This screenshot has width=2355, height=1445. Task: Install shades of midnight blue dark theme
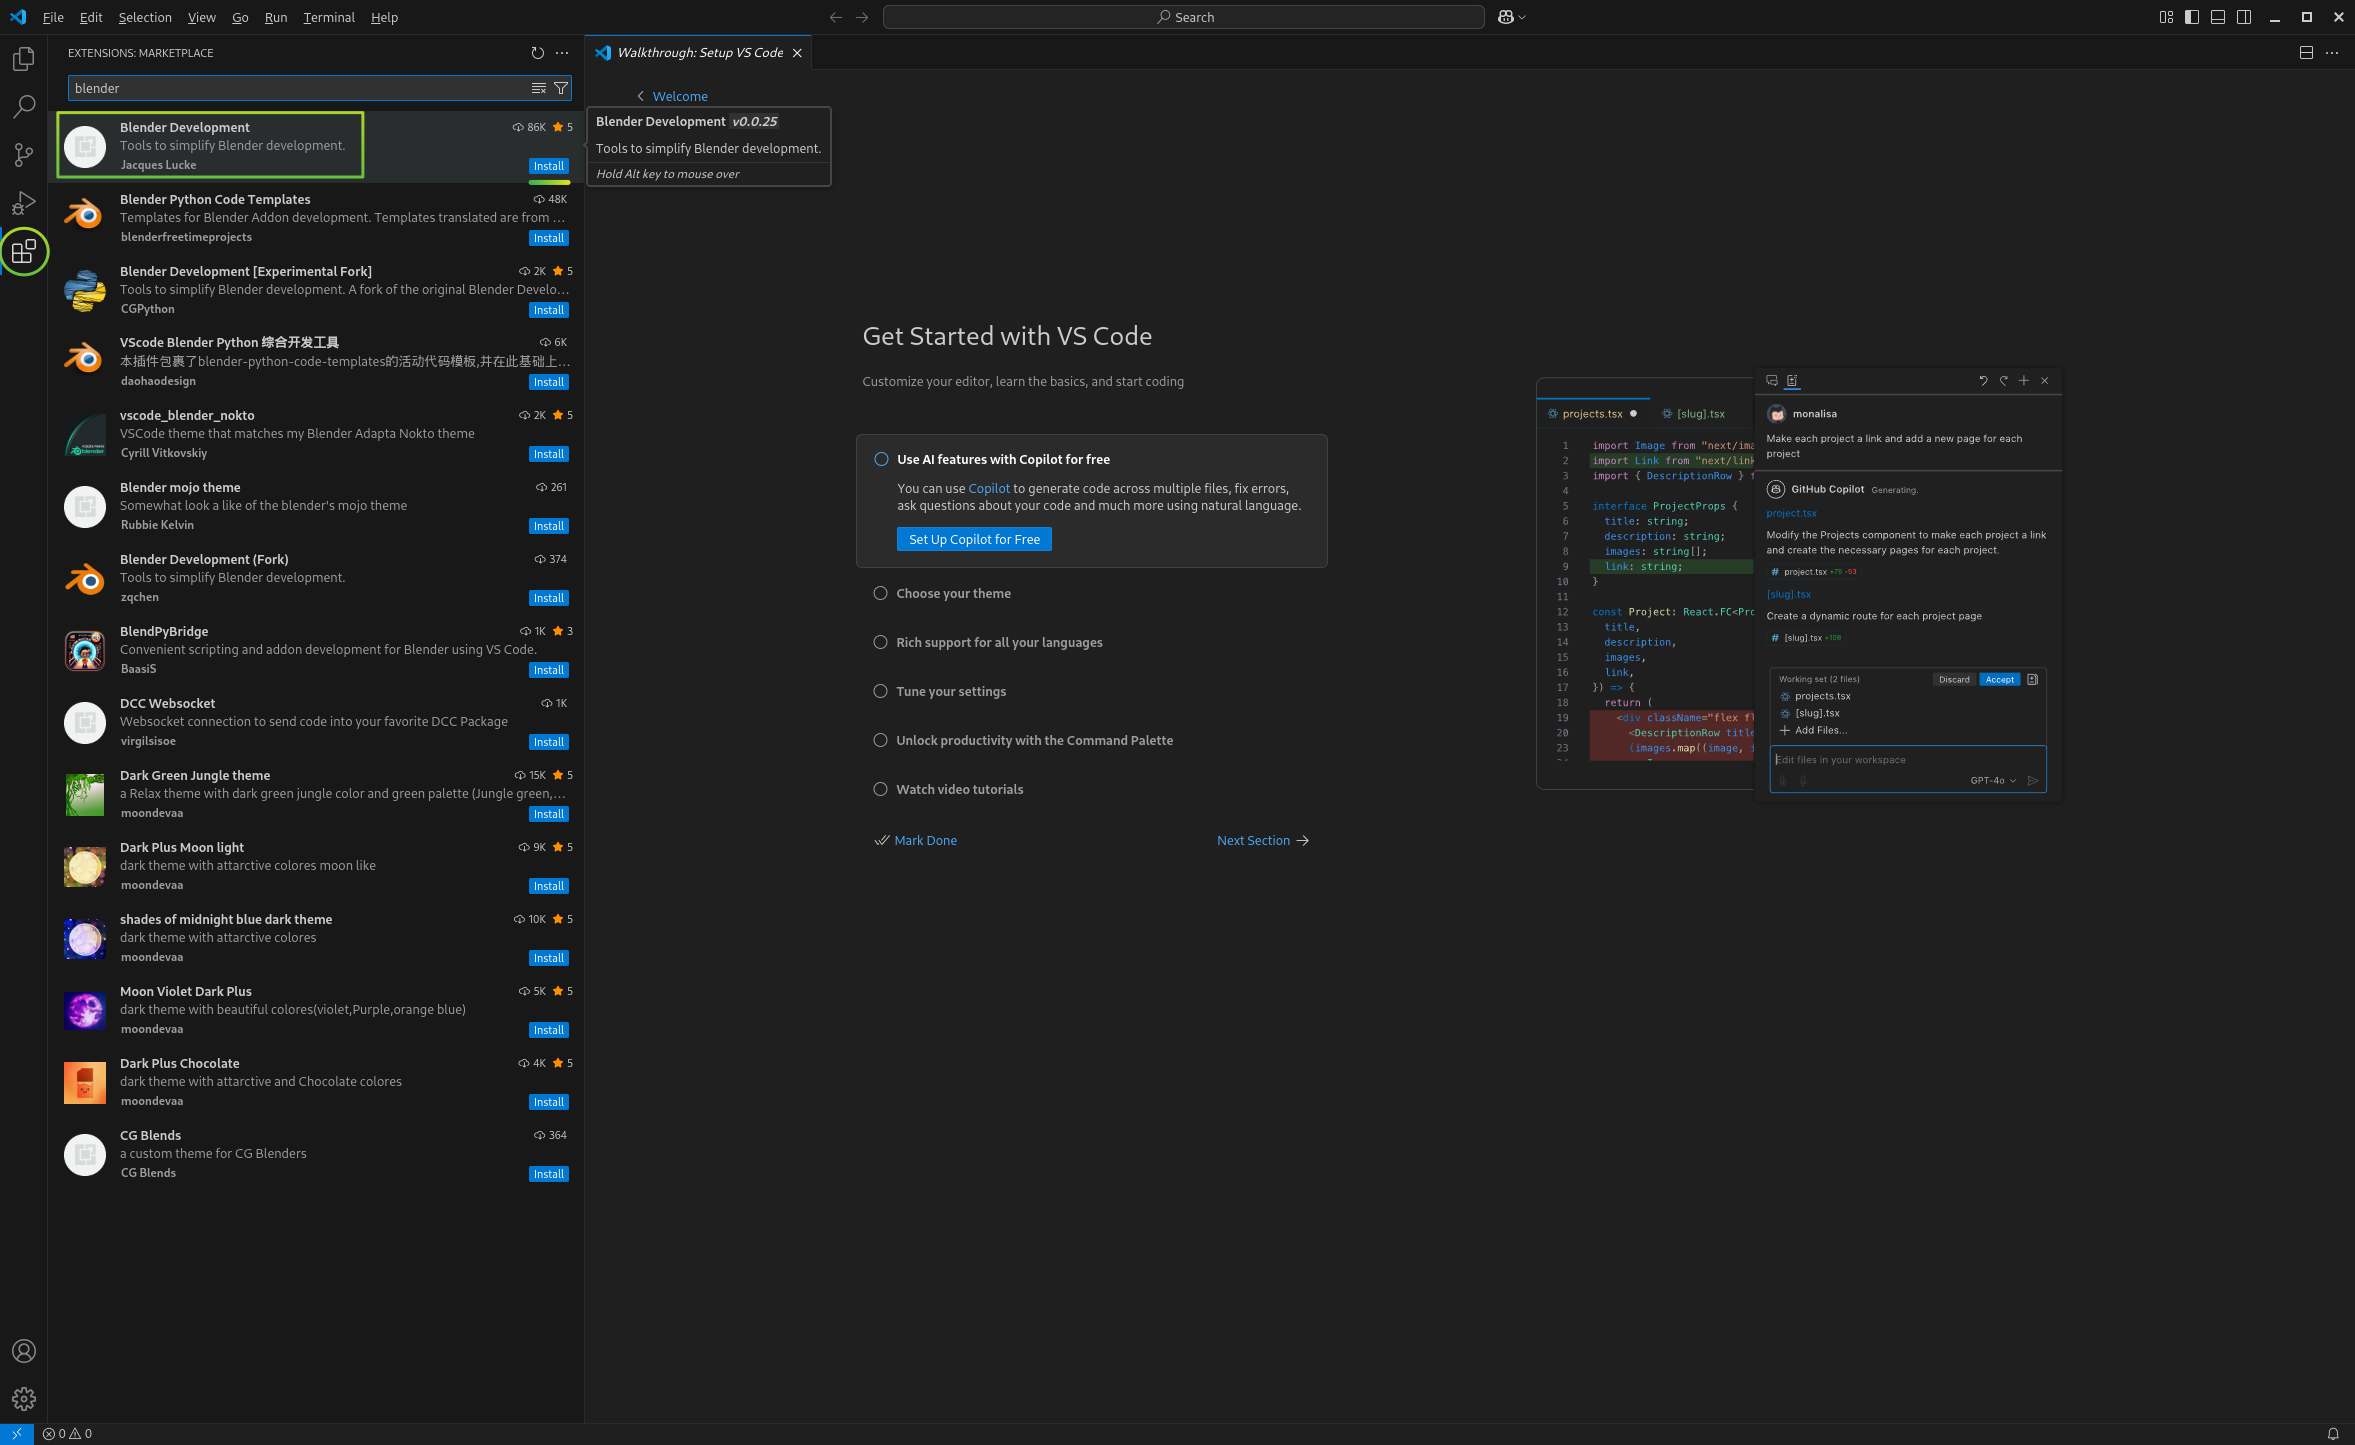549,958
